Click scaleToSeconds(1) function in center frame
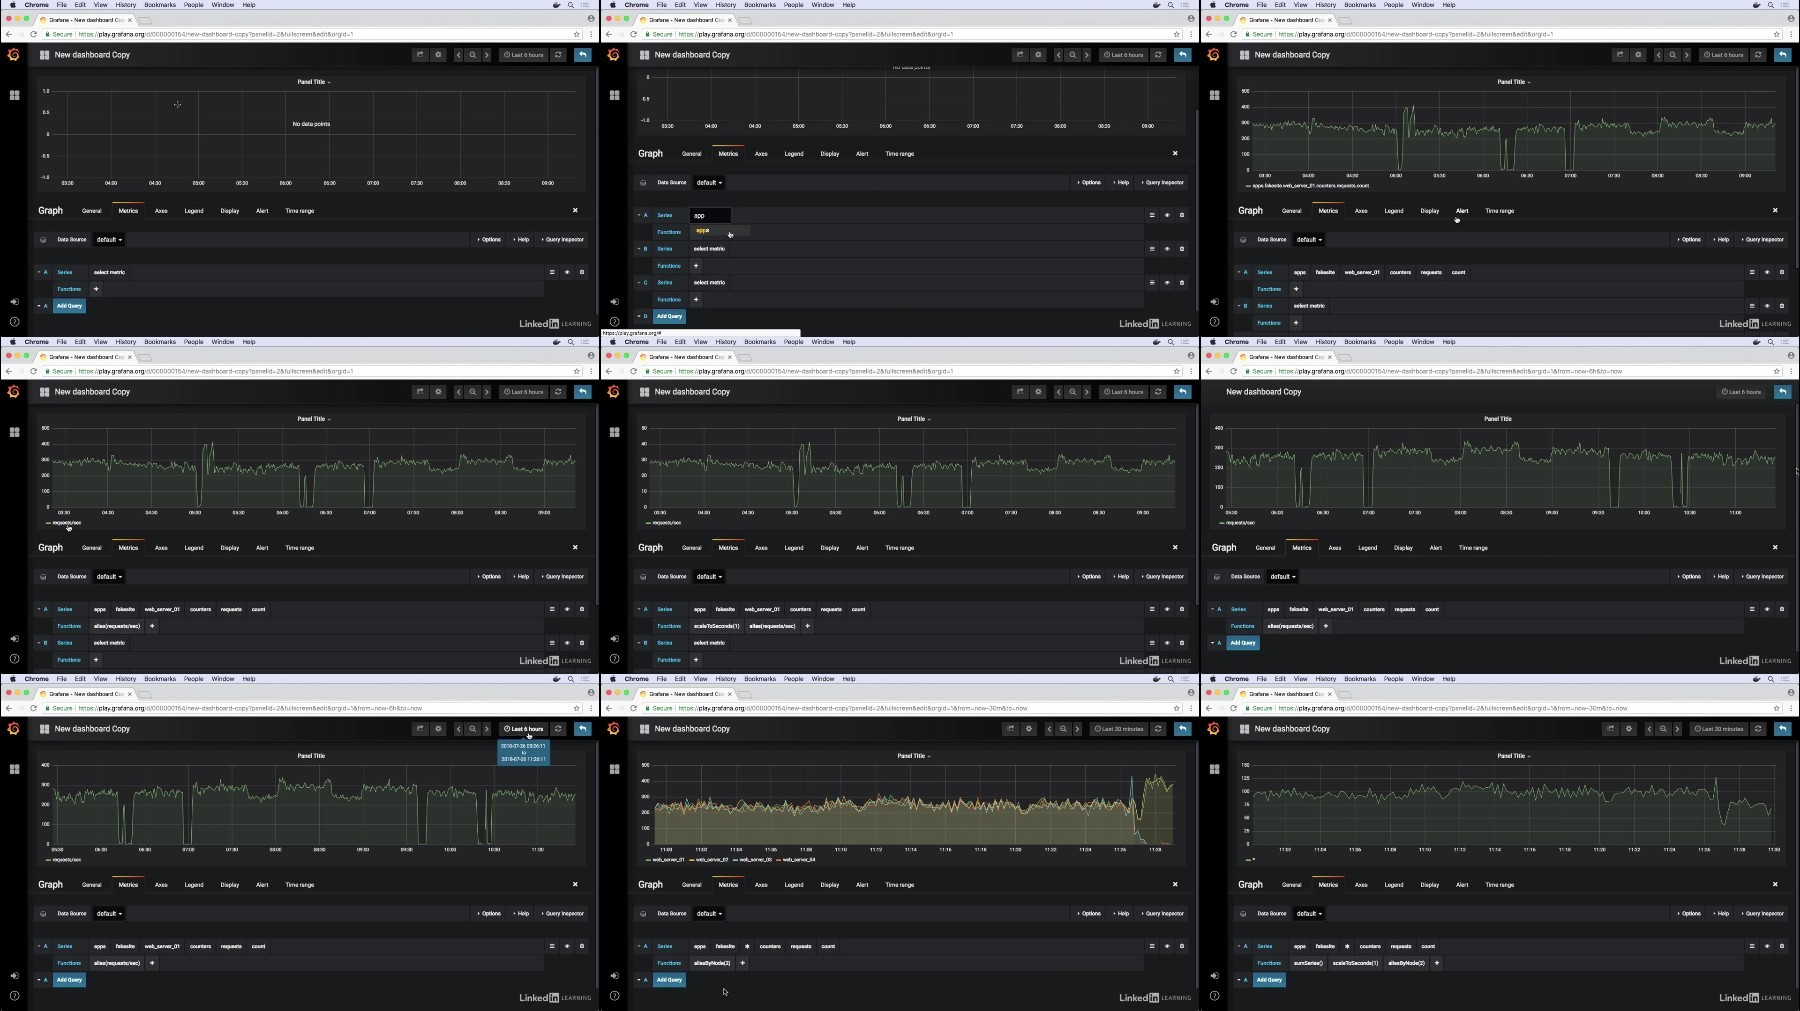 [717, 626]
